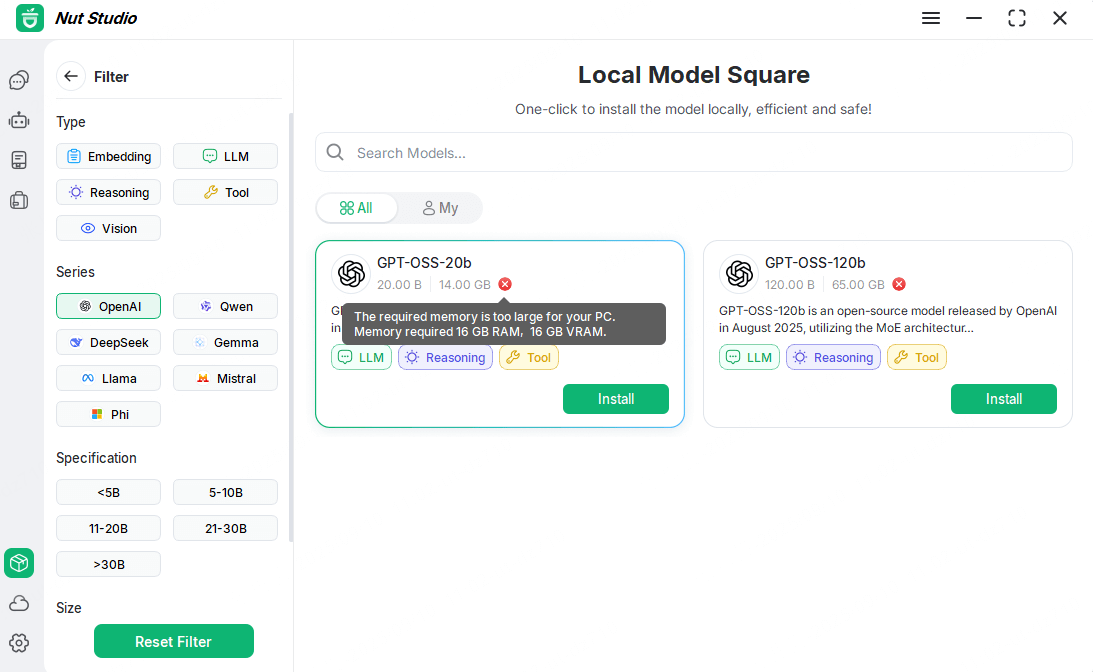Click the LLM tag on GPT-OSS-20b
The height and width of the screenshot is (672, 1093).
coord(361,358)
